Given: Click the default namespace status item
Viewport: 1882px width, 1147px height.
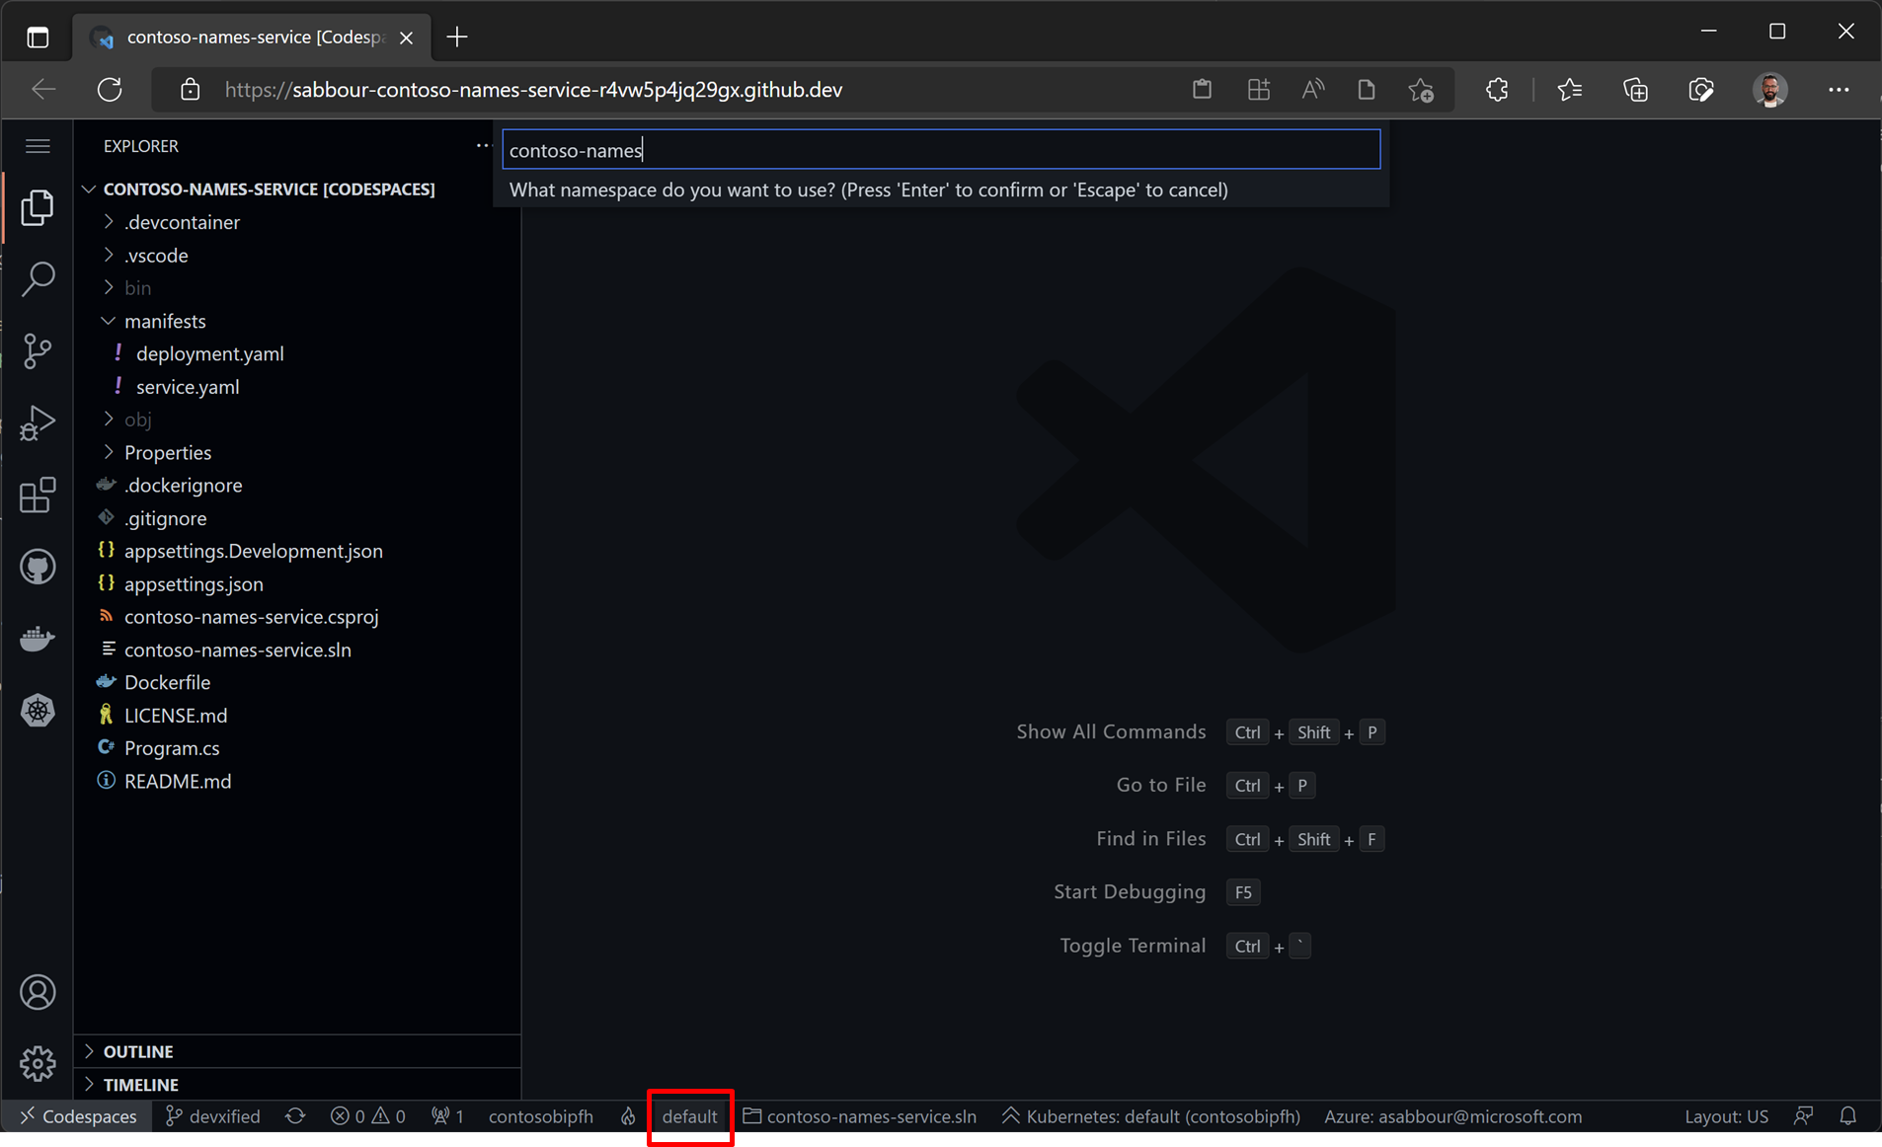Looking at the screenshot, I should [690, 1116].
